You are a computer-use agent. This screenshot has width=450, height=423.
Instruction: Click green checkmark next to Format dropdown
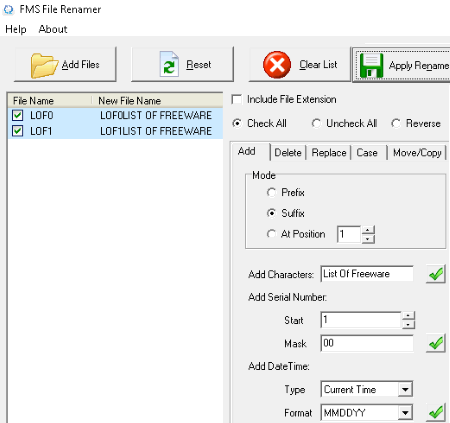tap(436, 412)
